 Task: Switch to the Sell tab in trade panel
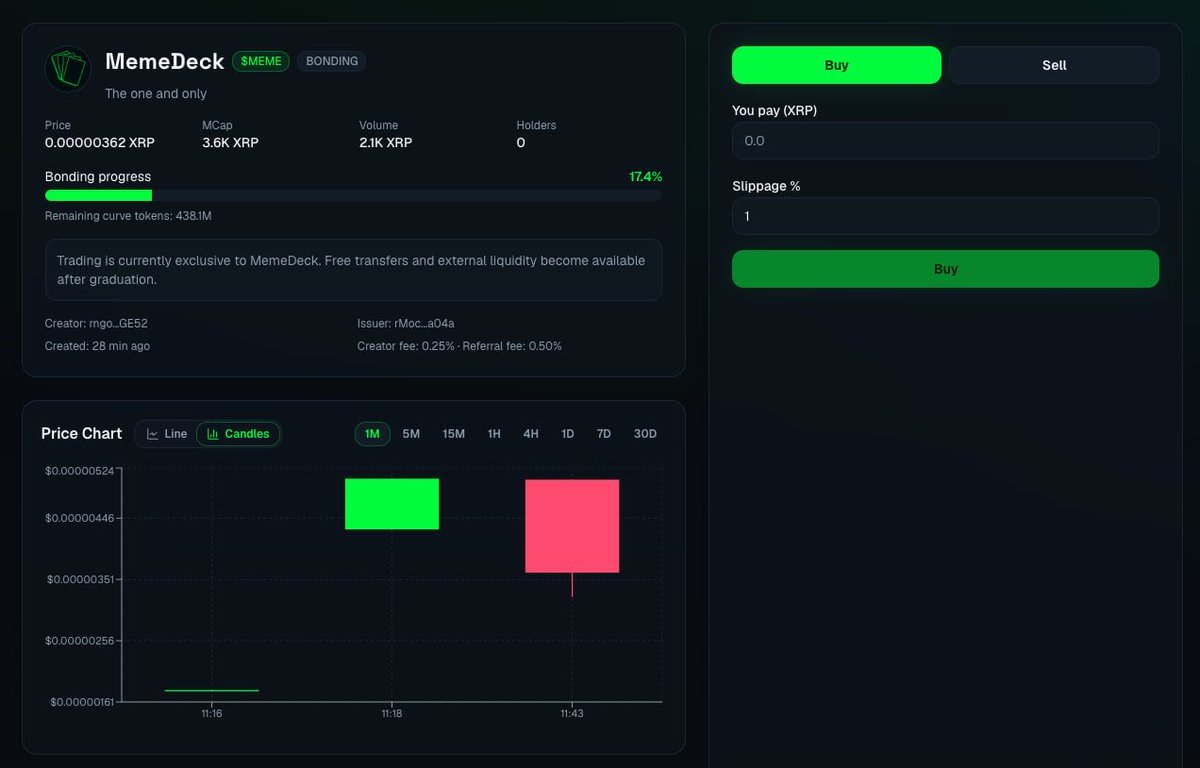coord(1054,65)
